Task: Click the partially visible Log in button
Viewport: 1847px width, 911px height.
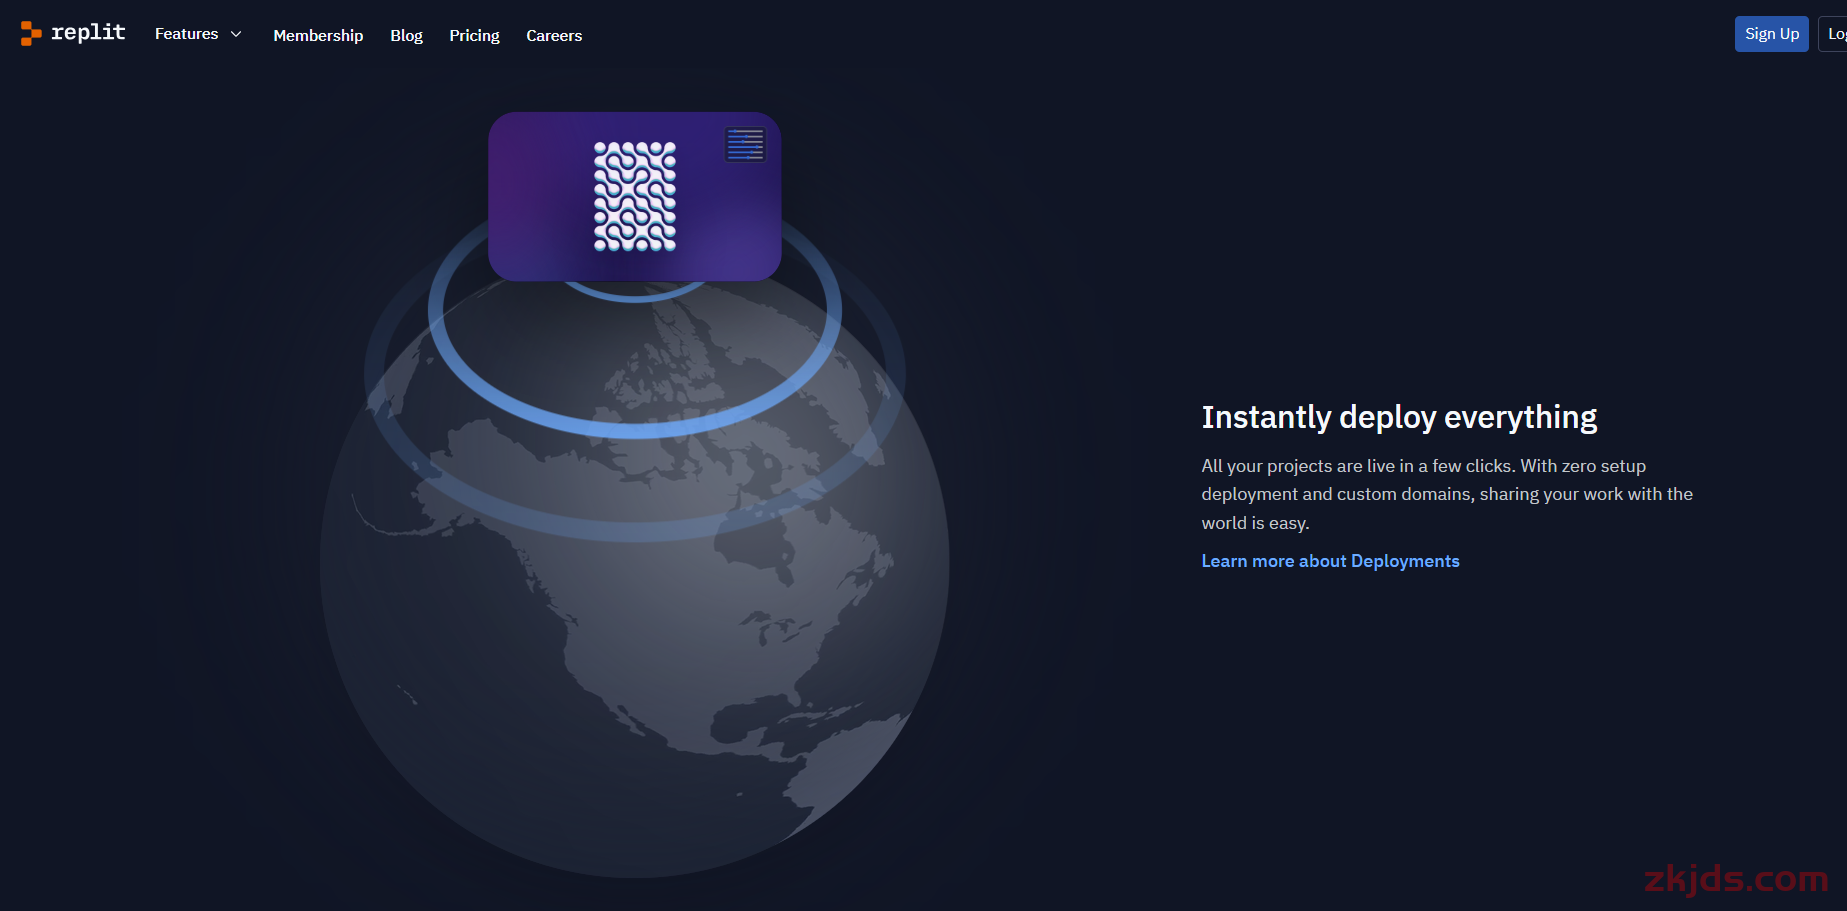Action: (1834, 34)
